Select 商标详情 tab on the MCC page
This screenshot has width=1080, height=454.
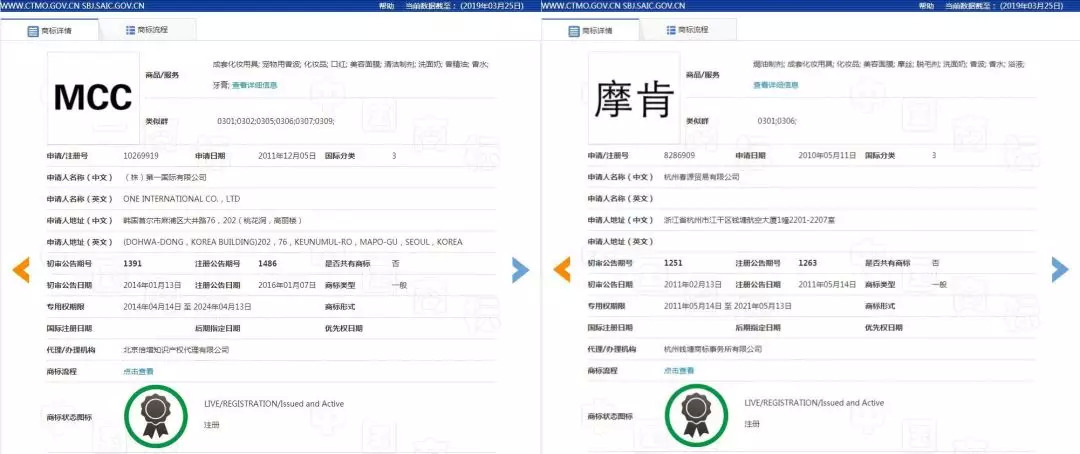pyautogui.click(x=50, y=31)
